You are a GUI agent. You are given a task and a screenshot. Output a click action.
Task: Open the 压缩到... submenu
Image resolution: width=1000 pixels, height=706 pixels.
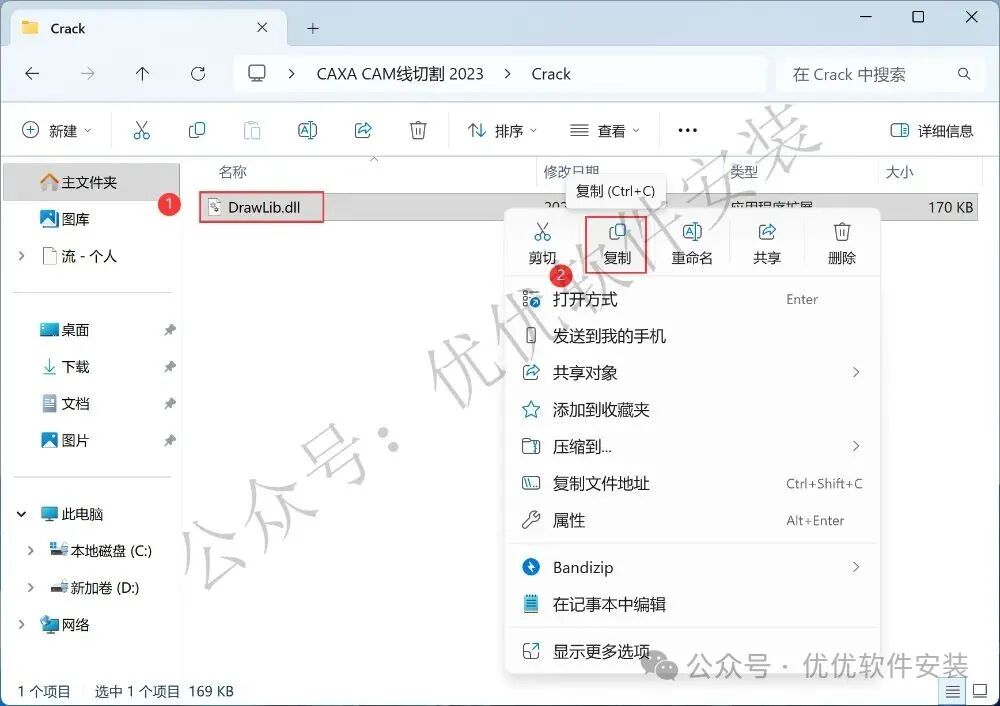coord(692,446)
